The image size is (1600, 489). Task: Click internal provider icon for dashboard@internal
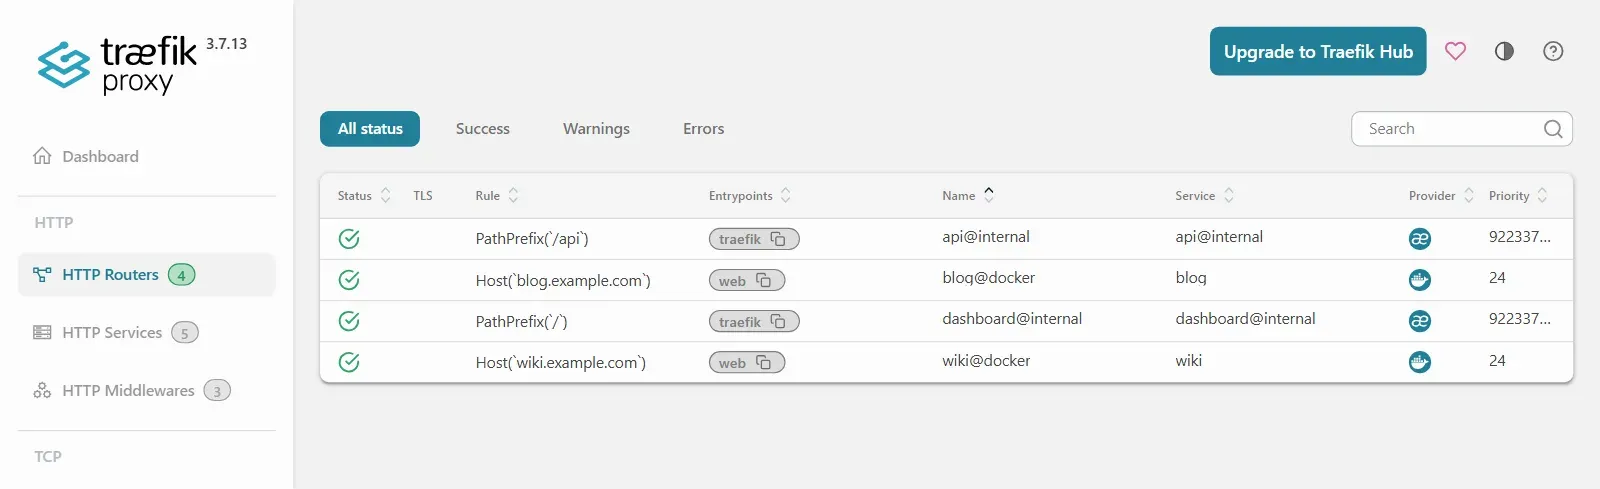pyautogui.click(x=1420, y=321)
